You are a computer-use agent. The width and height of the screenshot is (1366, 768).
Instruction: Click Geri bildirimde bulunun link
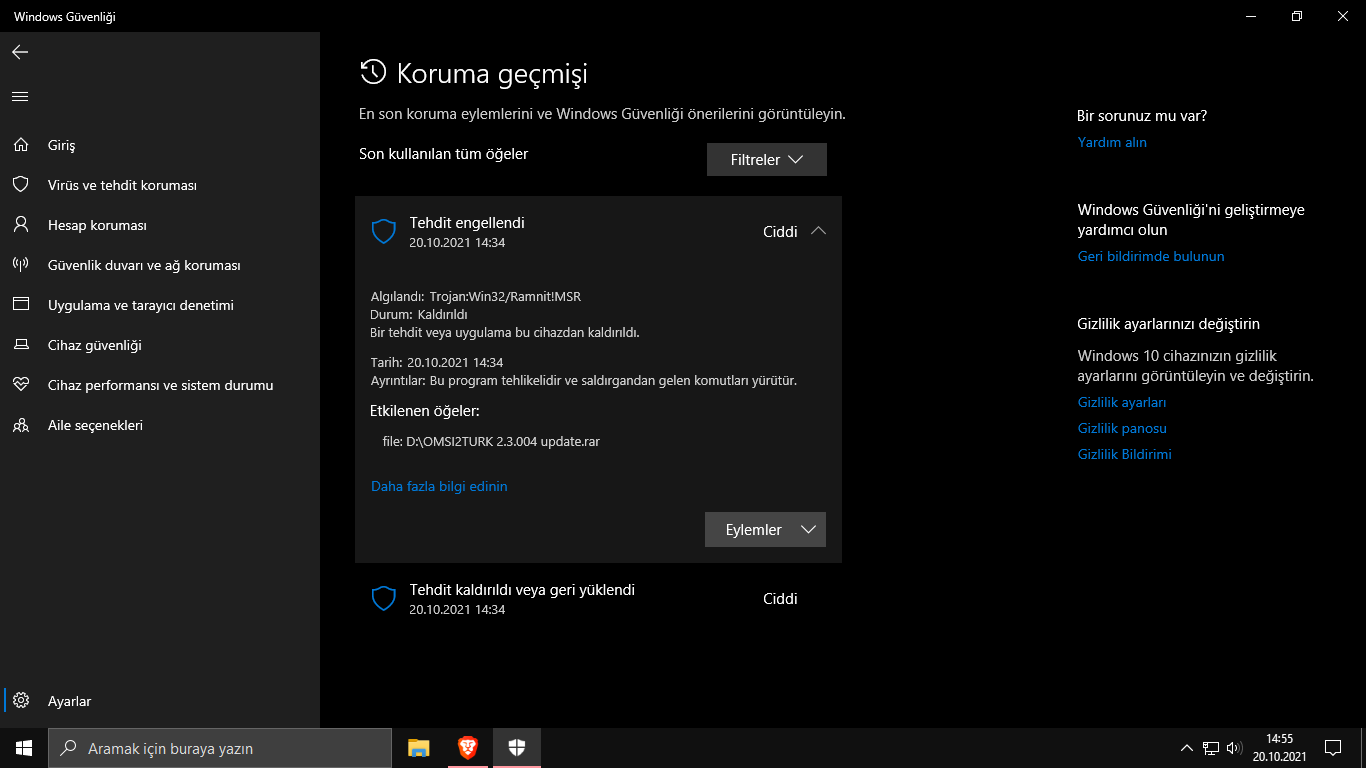1151,256
